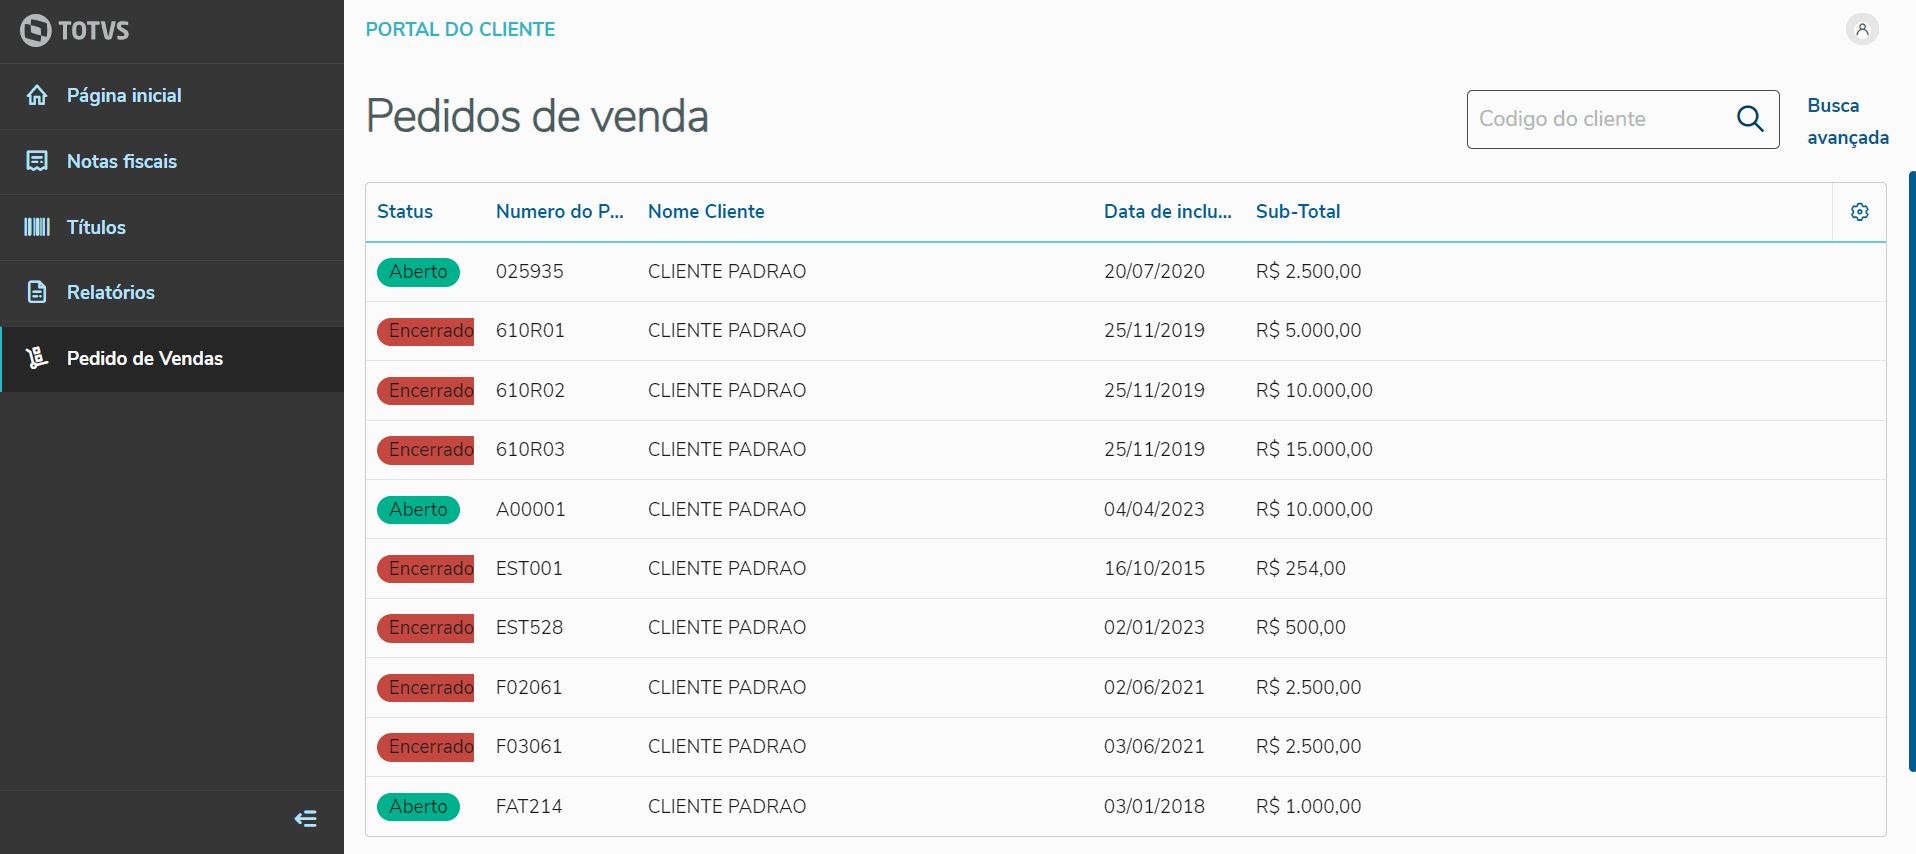Sort by the Sub-Total column header
The image size is (1916, 854).
point(1297,212)
